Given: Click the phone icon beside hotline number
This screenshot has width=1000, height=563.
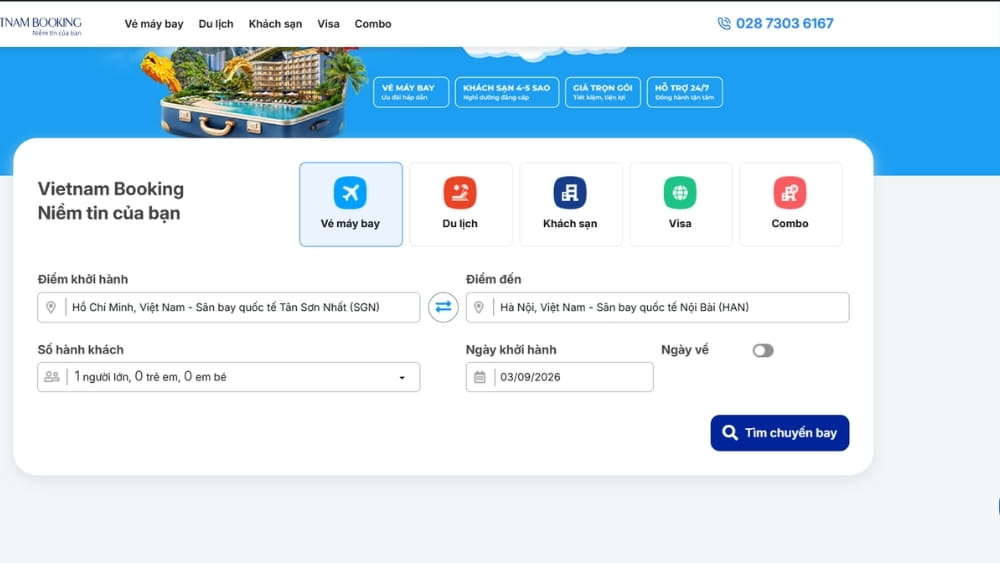Looking at the screenshot, I should point(724,24).
